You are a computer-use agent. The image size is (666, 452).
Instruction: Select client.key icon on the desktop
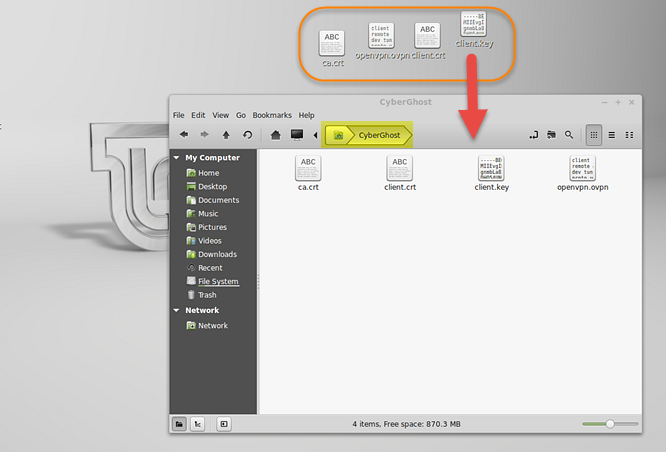(474, 29)
